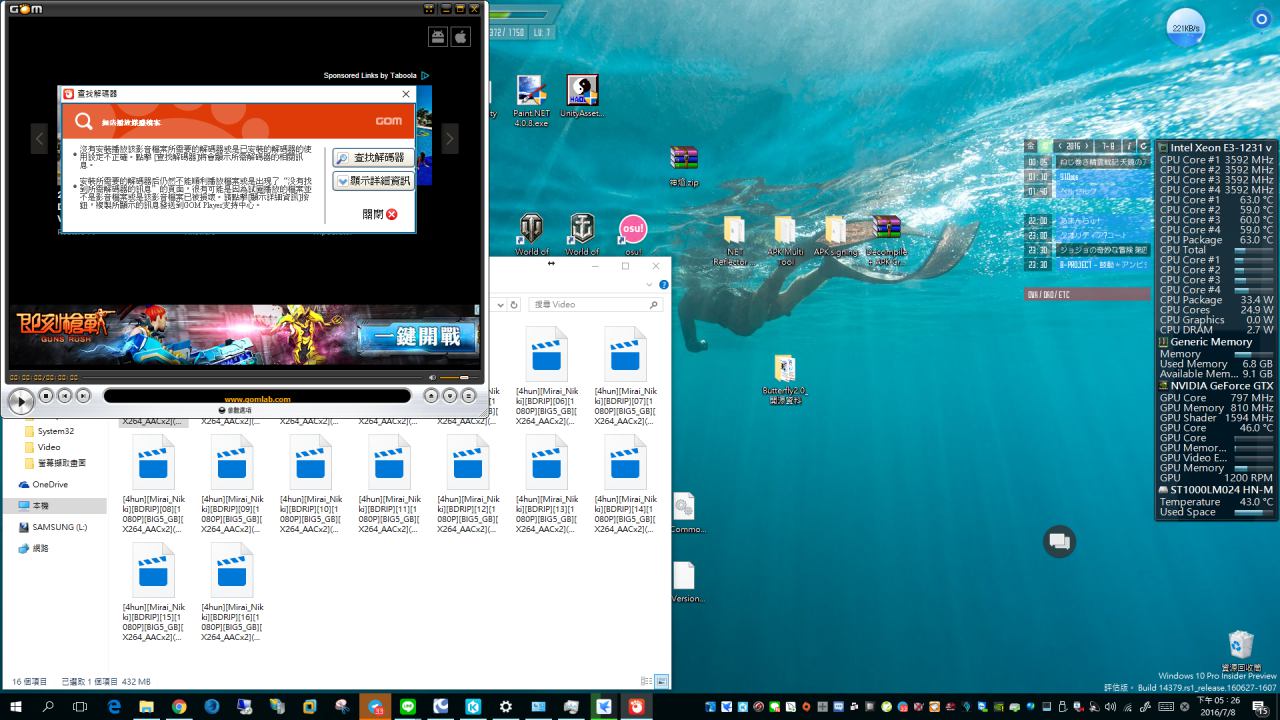Click the next arrow on sponsored links

tap(450, 138)
